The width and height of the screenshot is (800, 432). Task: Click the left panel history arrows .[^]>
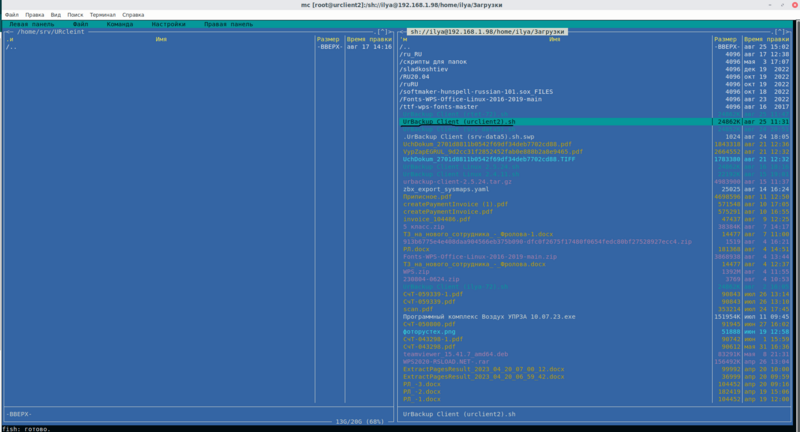pyautogui.click(x=383, y=32)
